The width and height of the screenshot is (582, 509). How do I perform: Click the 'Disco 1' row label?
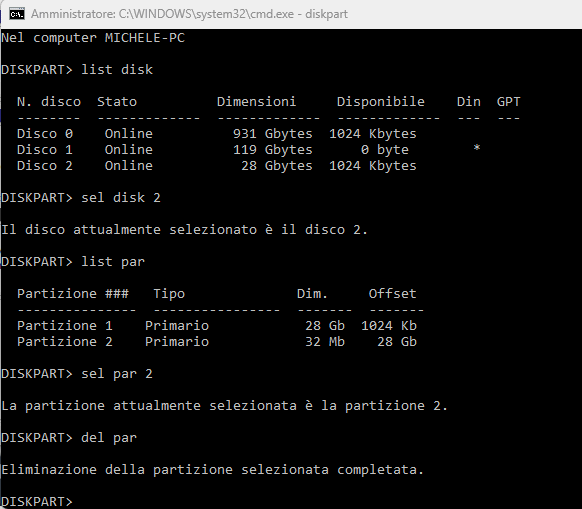click(x=45, y=149)
